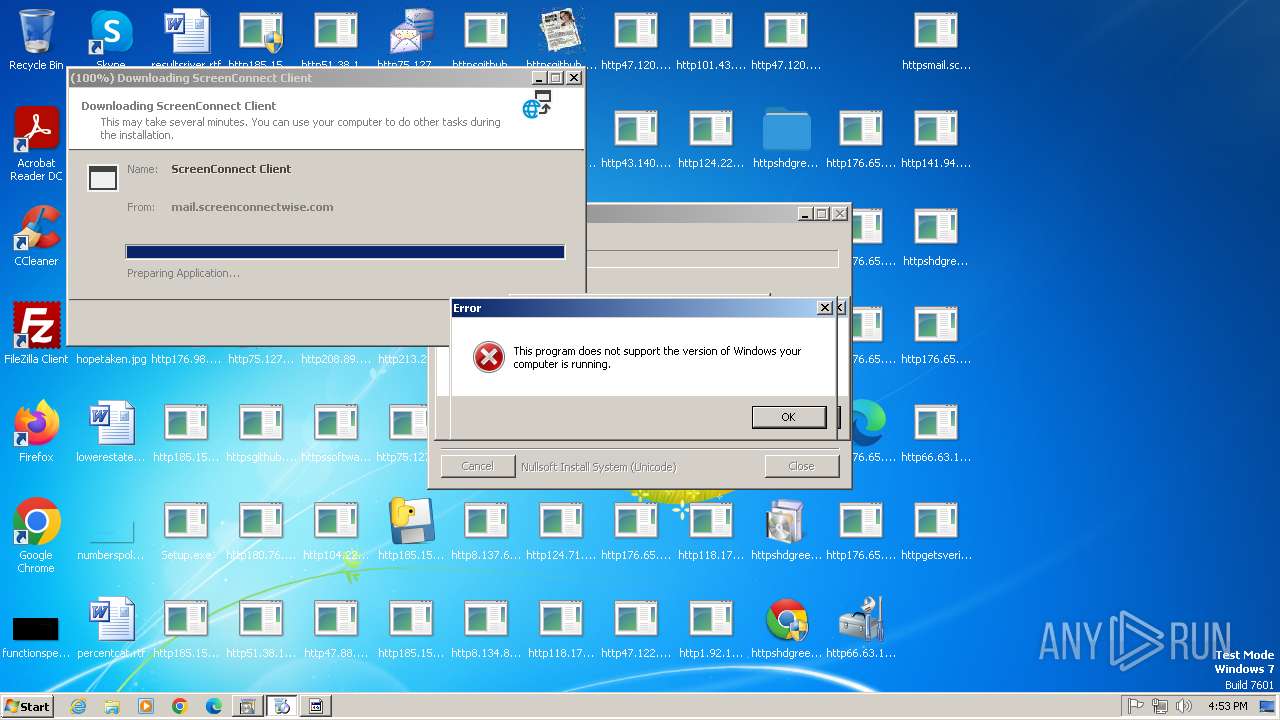Select the httpssoftwa desktop icon
This screenshot has height=720, width=1280.
coord(336,432)
